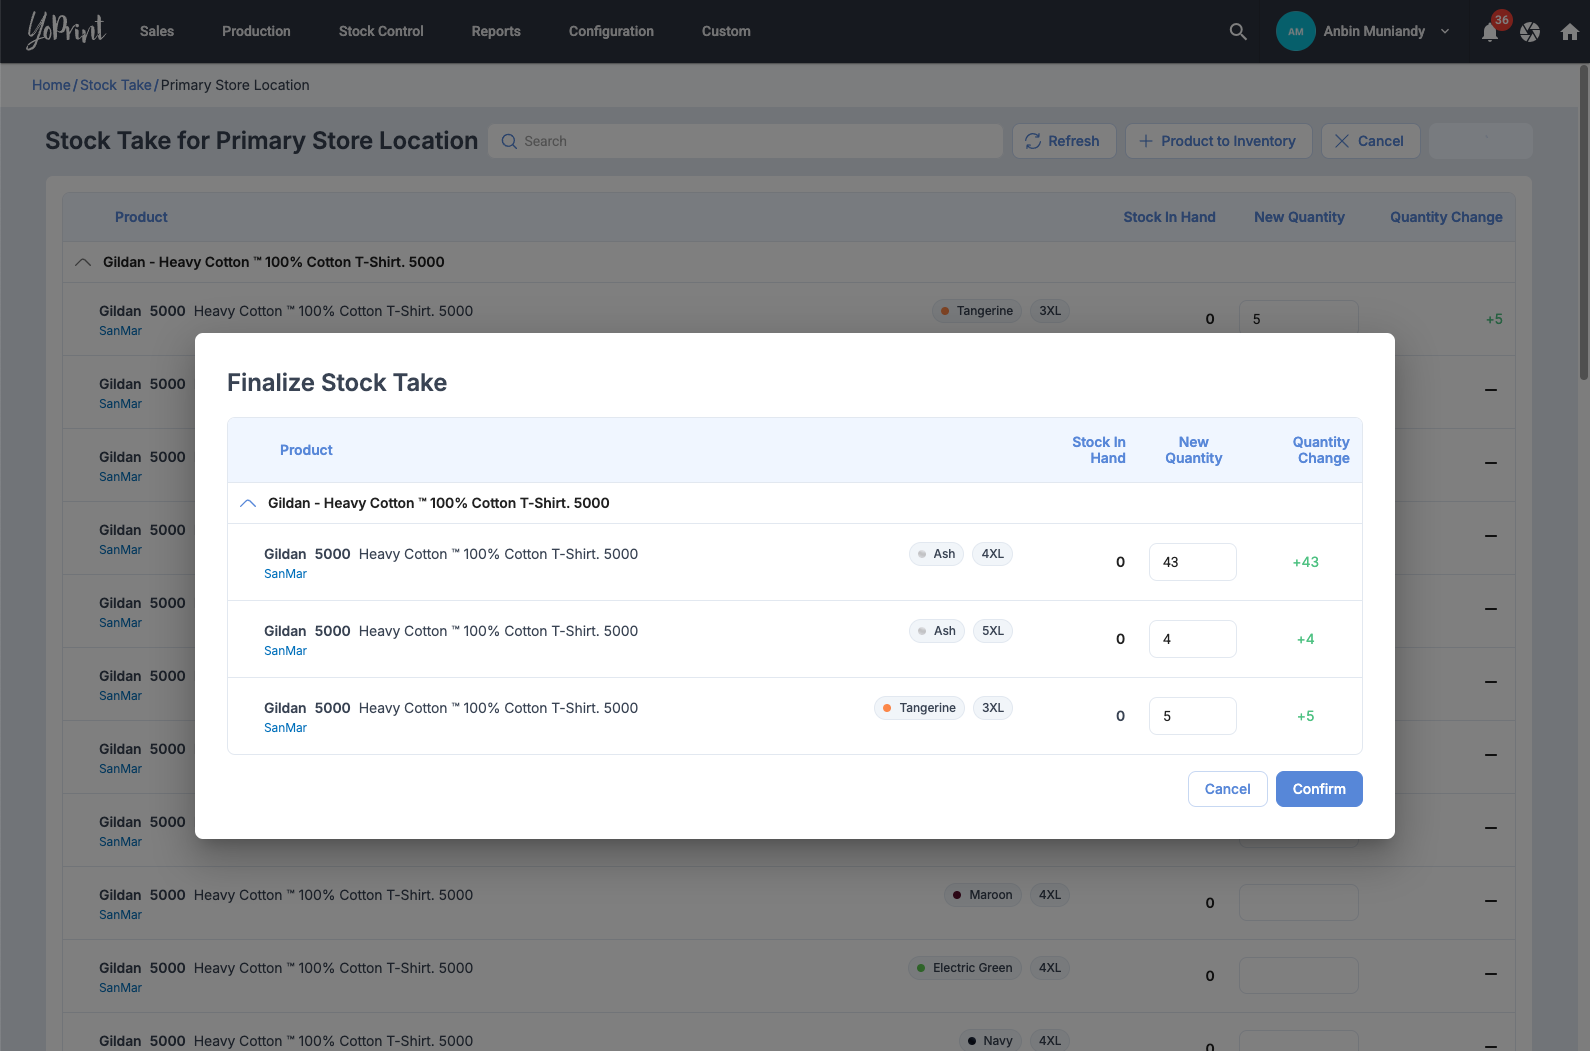
Task: Click the 5XL size tag in dialog
Action: pos(992,631)
